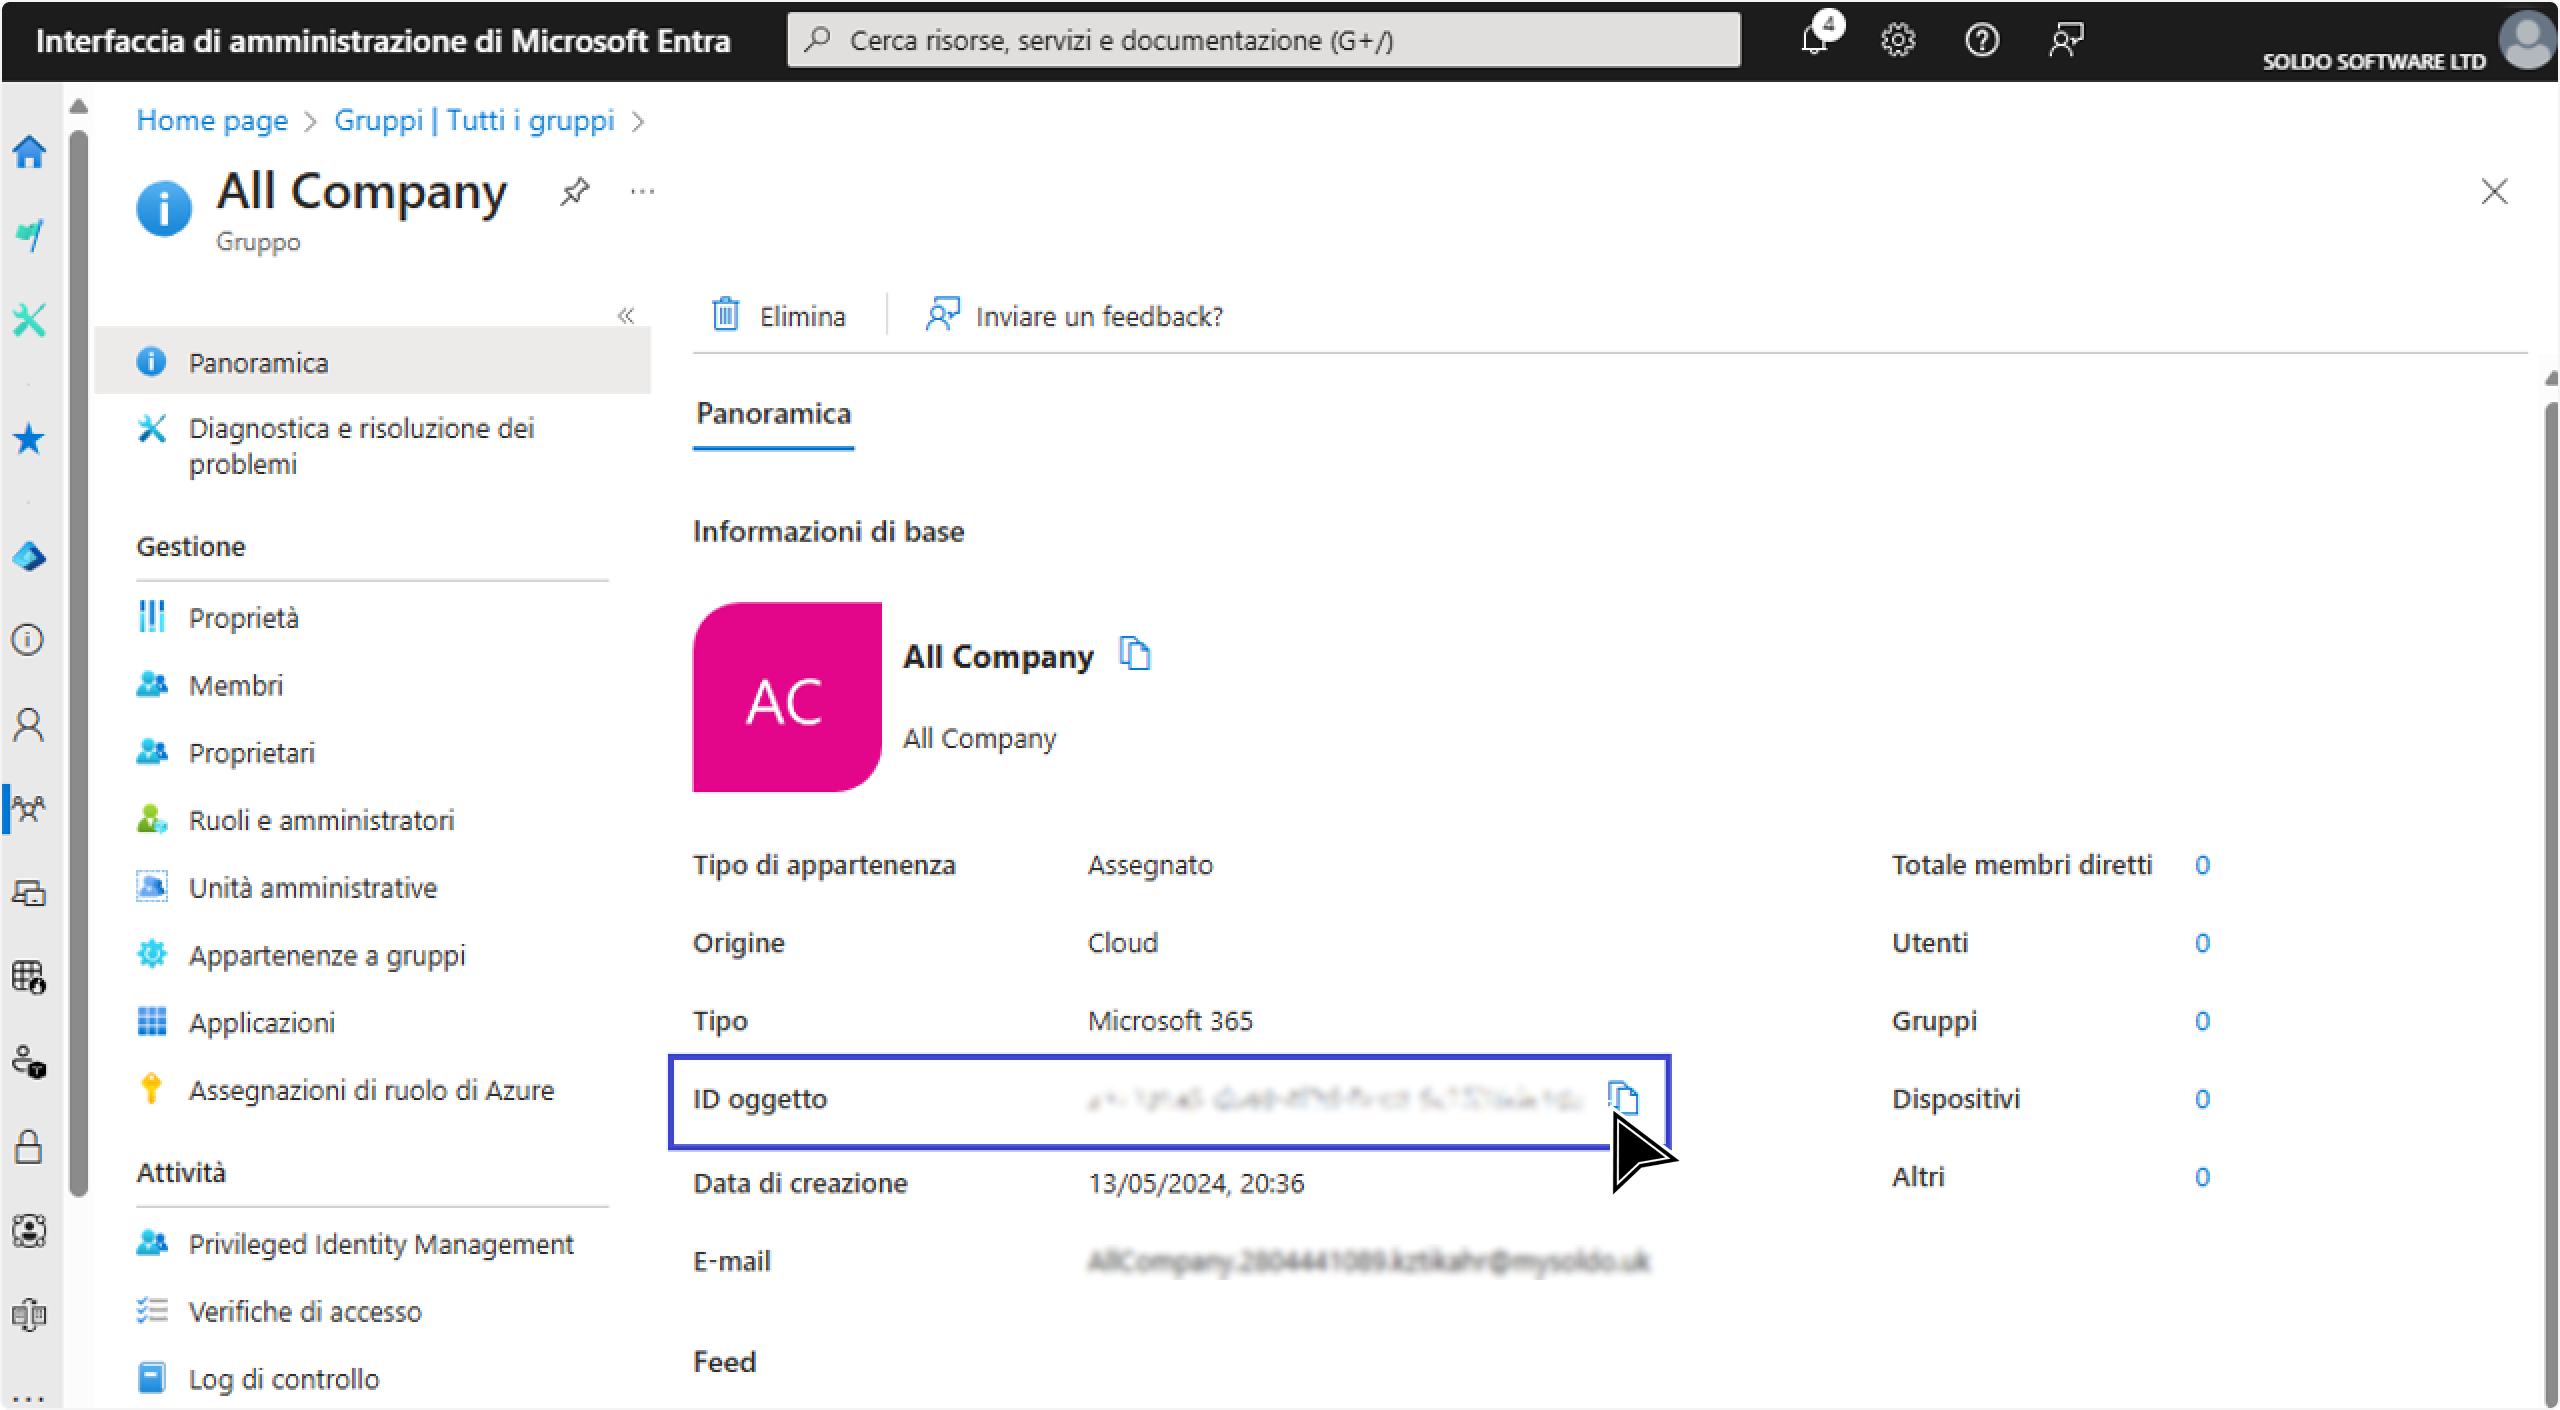Copy the ID oggetto value
This screenshot has height=1410, width=2560.
pyautogui.click(x=1623, y=1098)
